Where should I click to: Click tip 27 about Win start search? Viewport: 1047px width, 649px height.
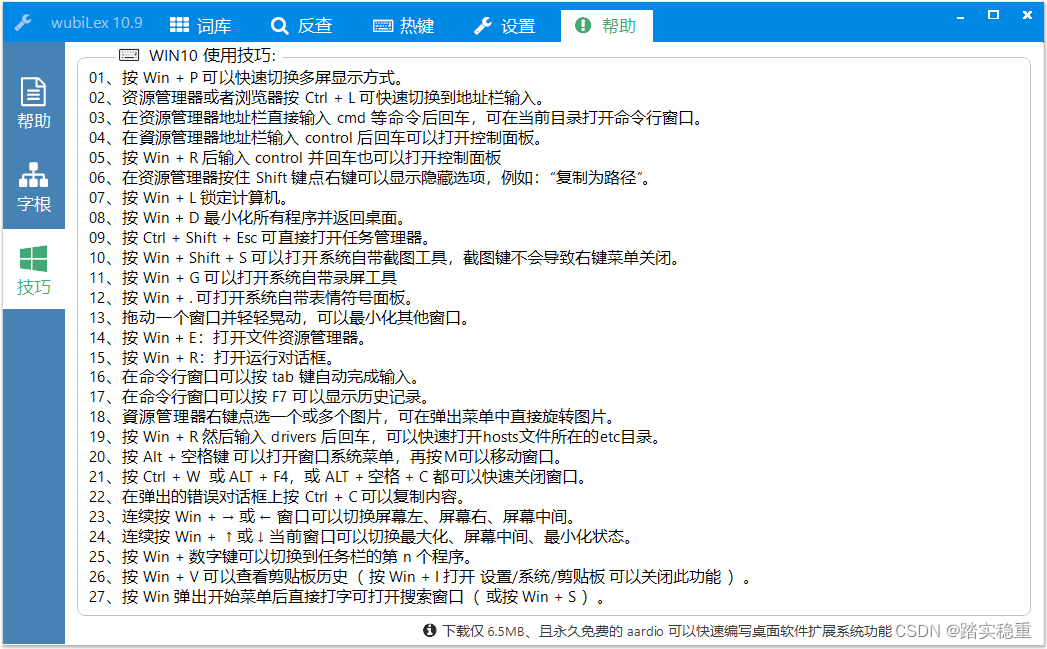tap(347, 597)
